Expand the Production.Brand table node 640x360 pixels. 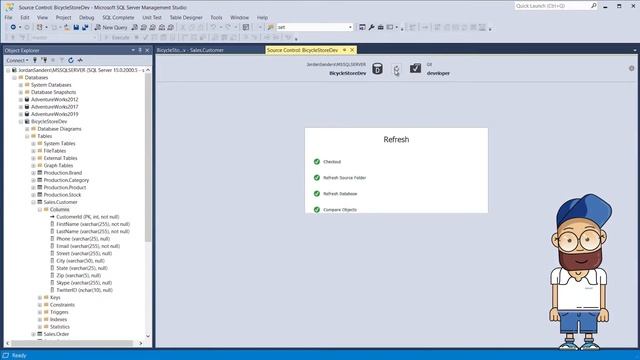tap(34, 173)
